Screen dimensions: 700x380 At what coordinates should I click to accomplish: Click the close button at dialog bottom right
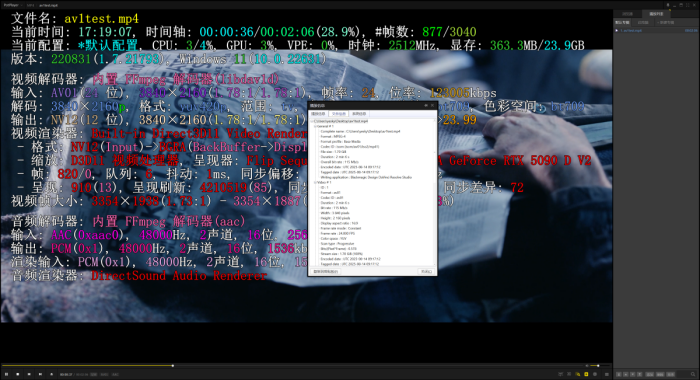coord(426,271)
